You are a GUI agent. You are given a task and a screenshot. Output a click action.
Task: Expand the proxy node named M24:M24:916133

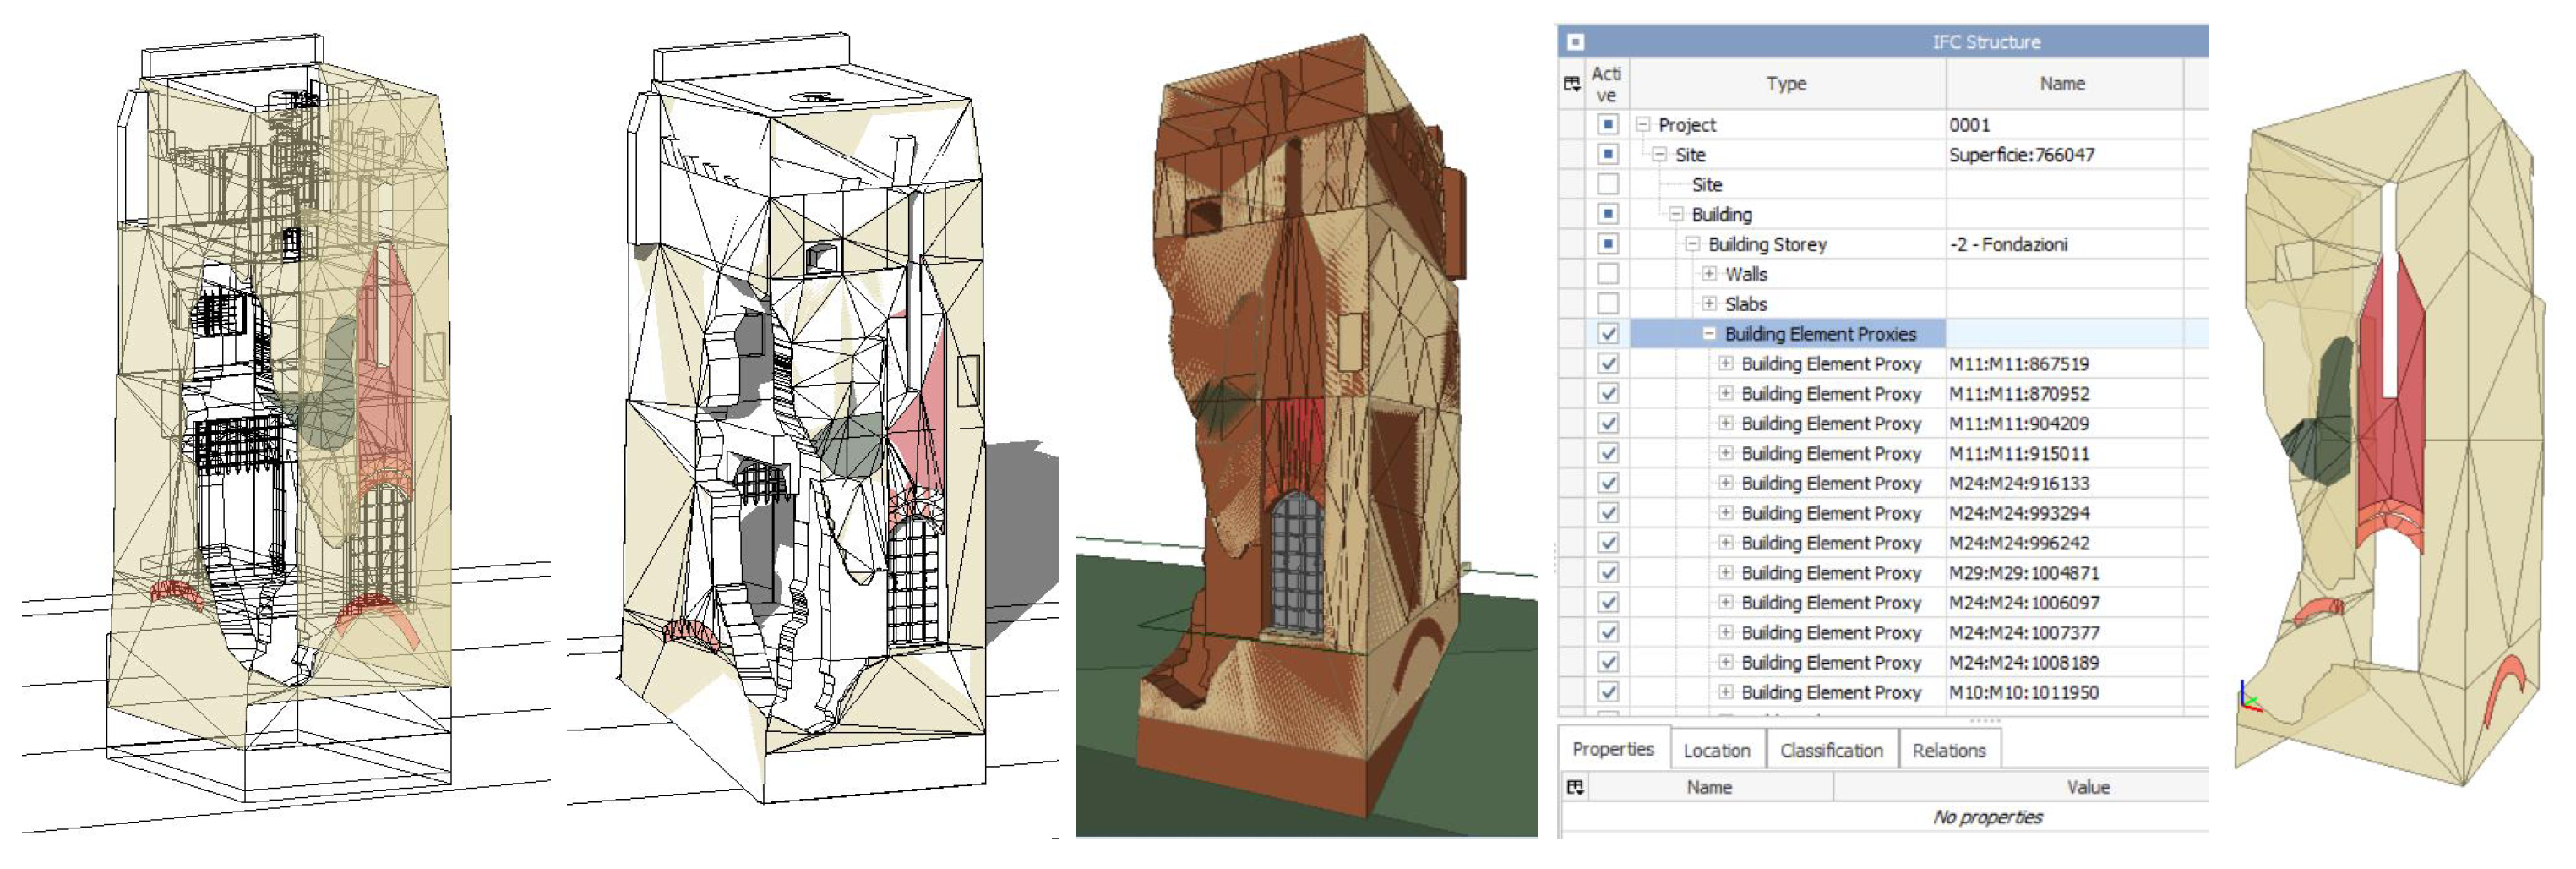click(x=1725, y=483)
